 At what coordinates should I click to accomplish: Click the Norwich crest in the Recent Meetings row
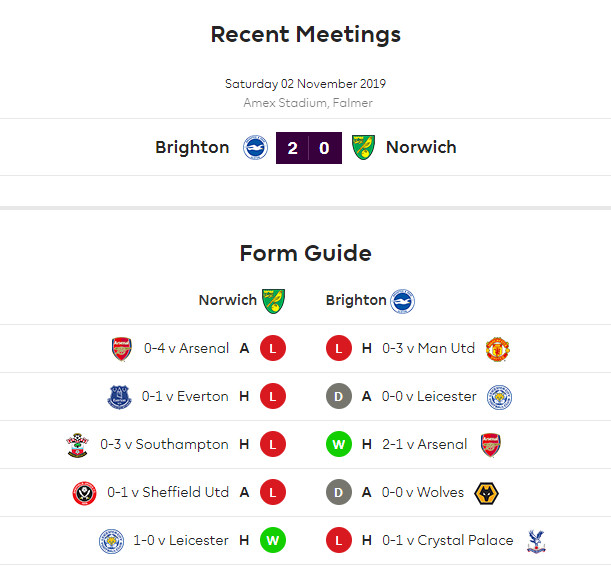(363, 147)
